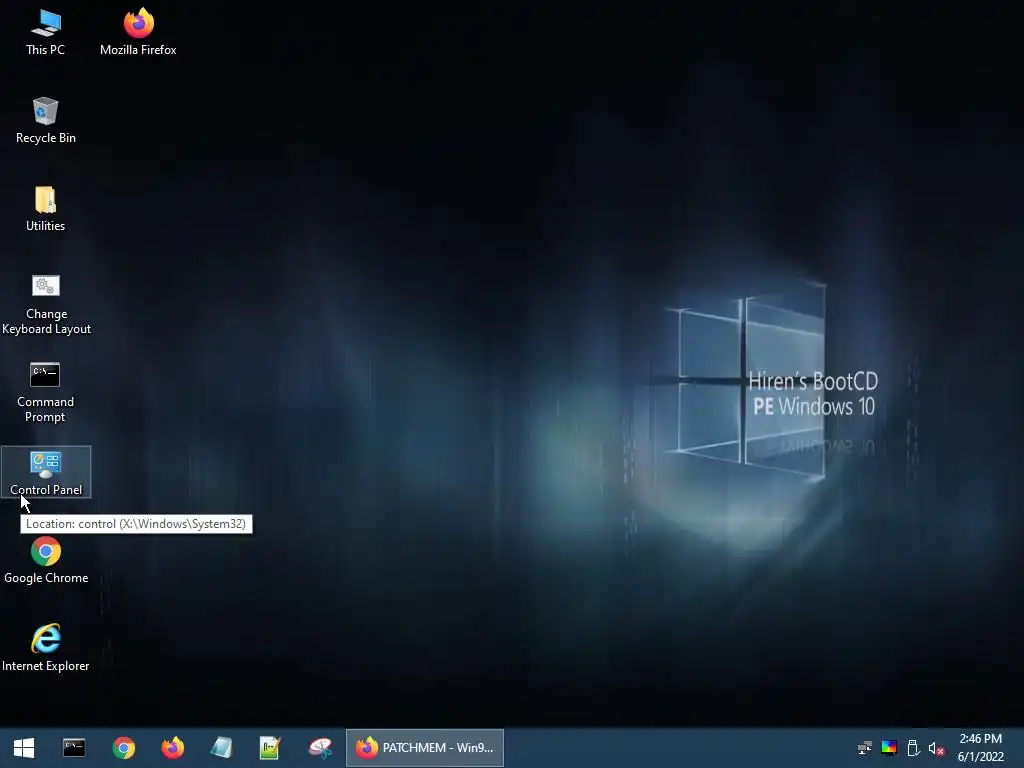Open the green notepad taskbar icon
Screen dimensions: 1024x768
point(270,748)
